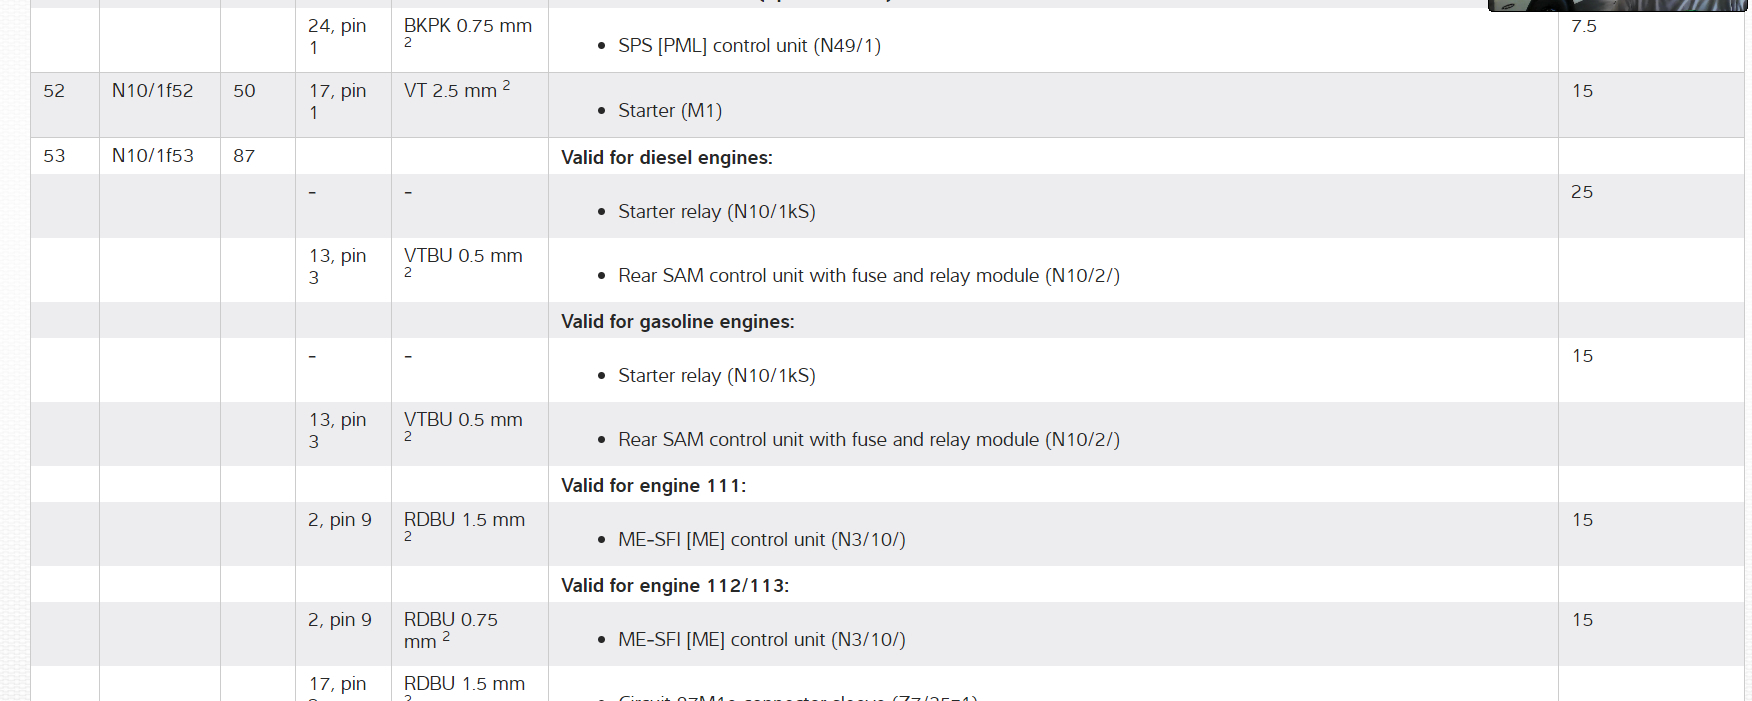Click the 25 amperage value for diesel
This screenshot has height=701, width=1752.
tap(1582, 192)
